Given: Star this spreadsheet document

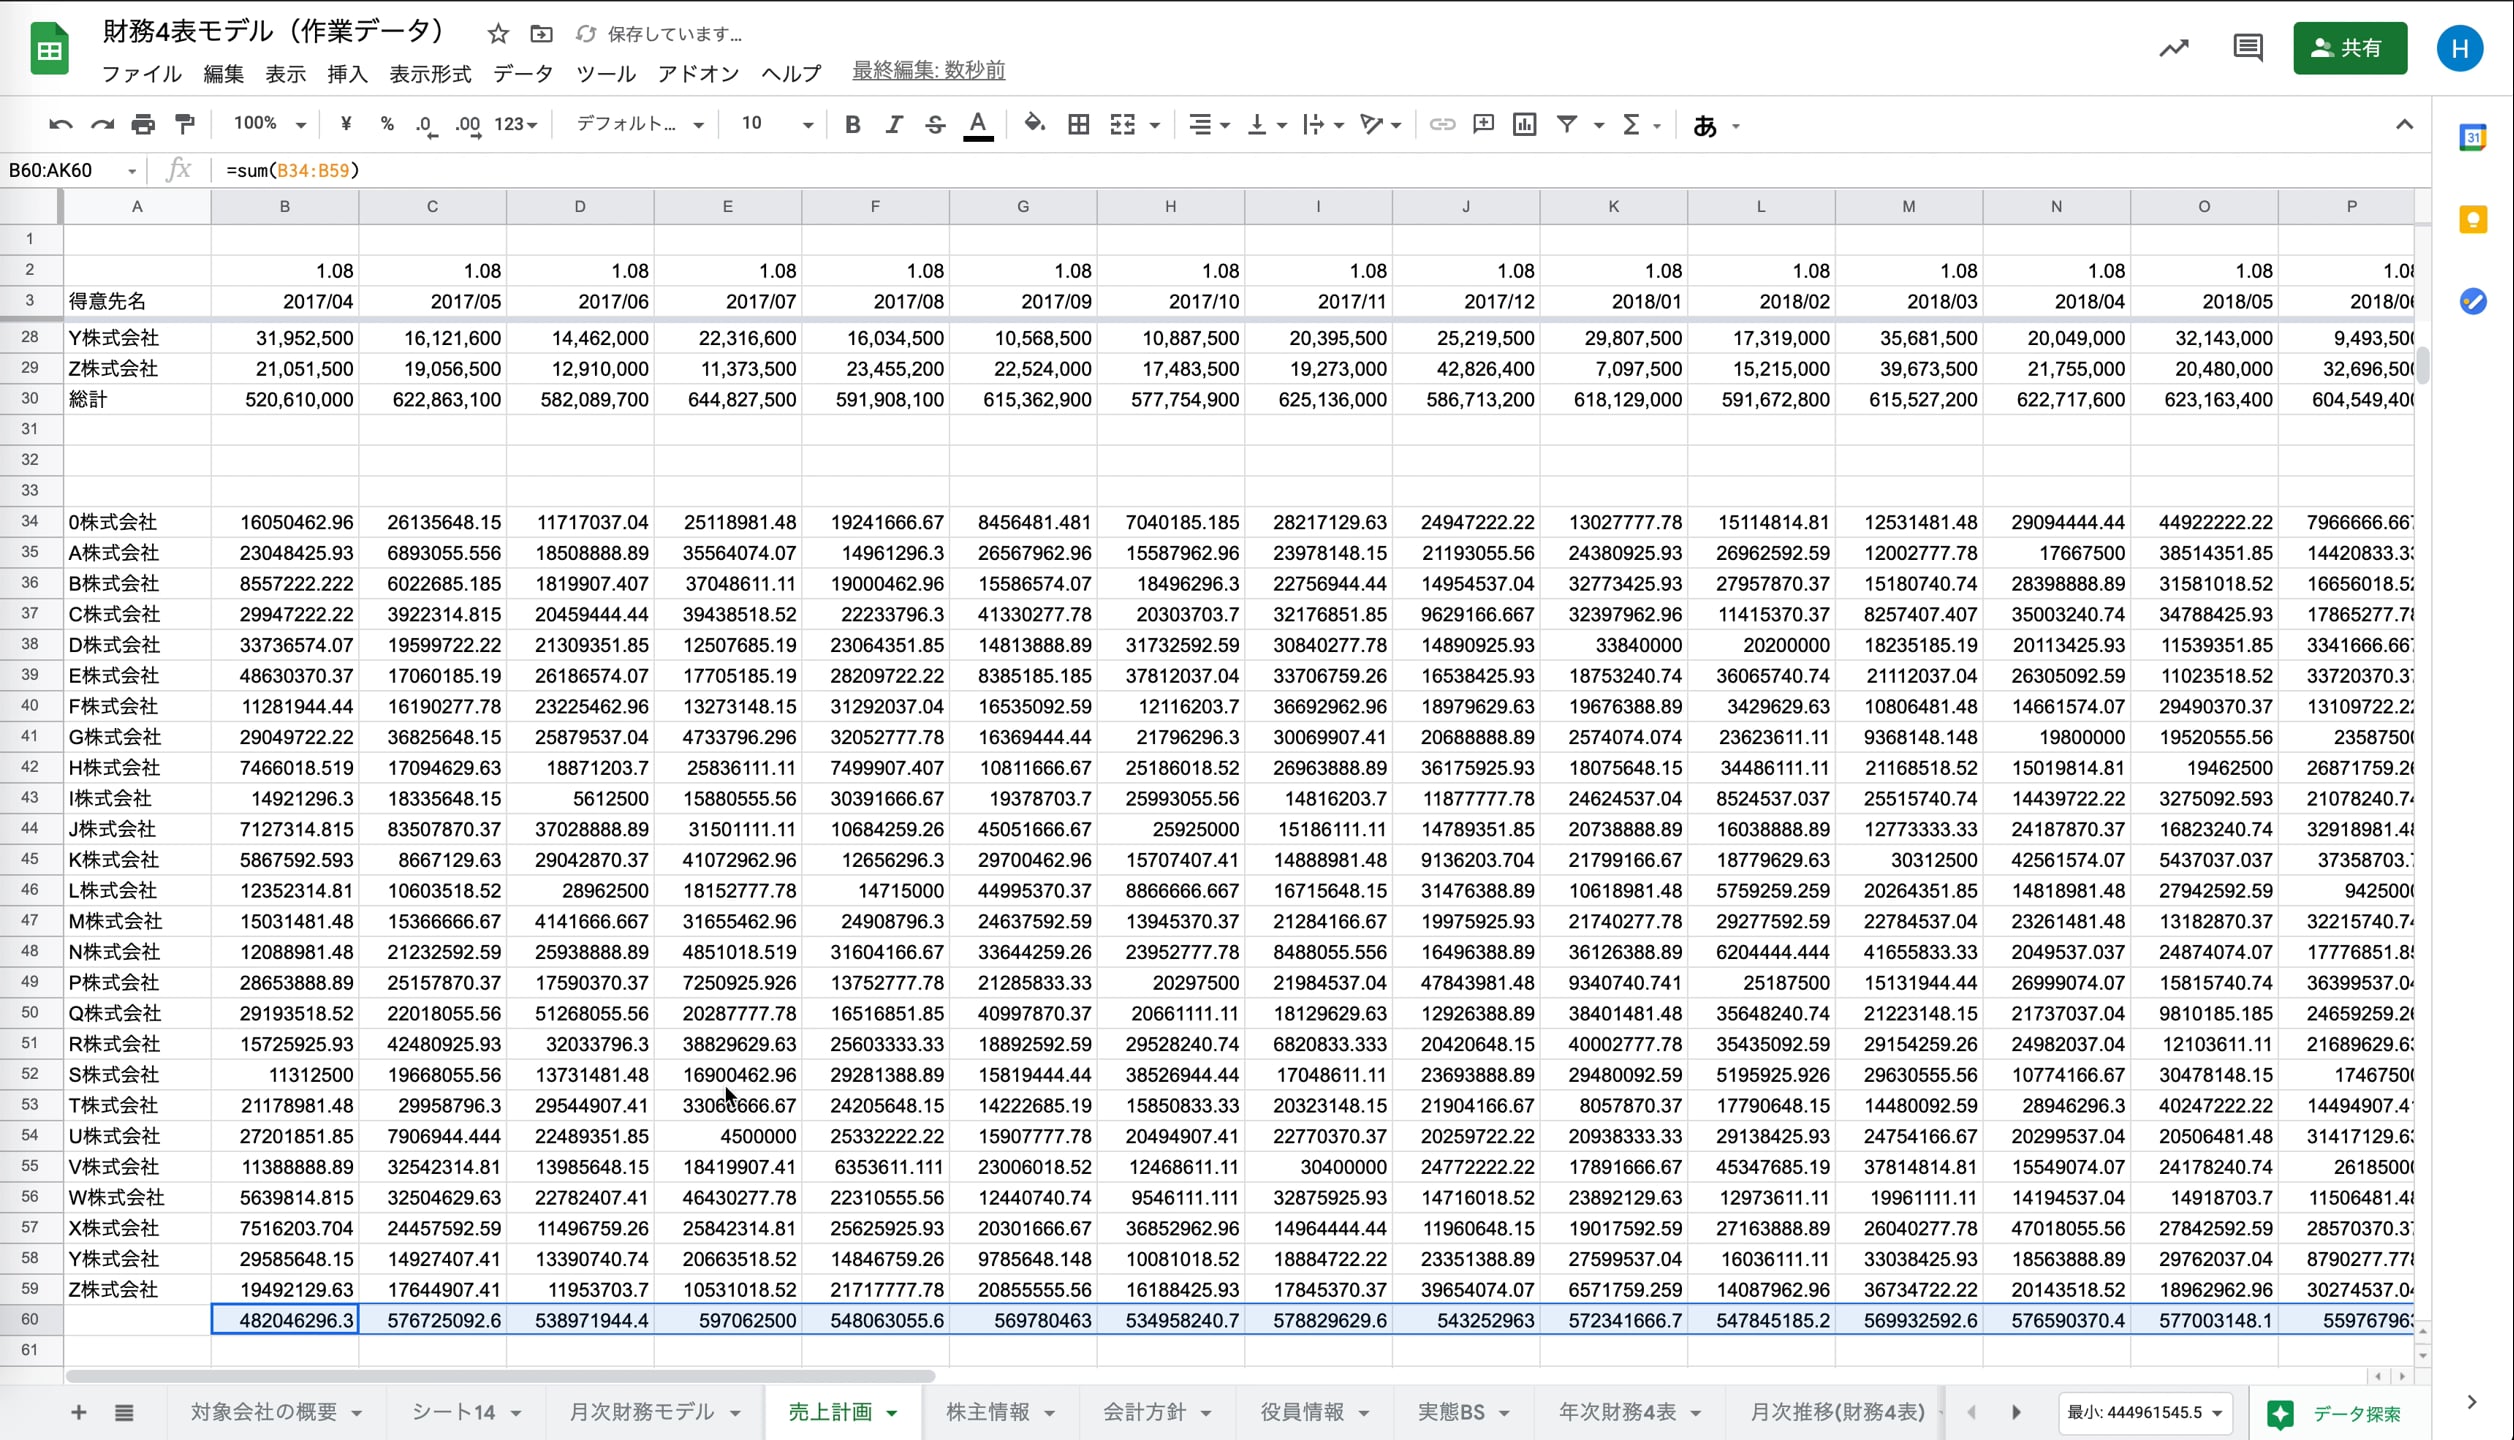Looking at the screenshot, I should tap(498, 34).
